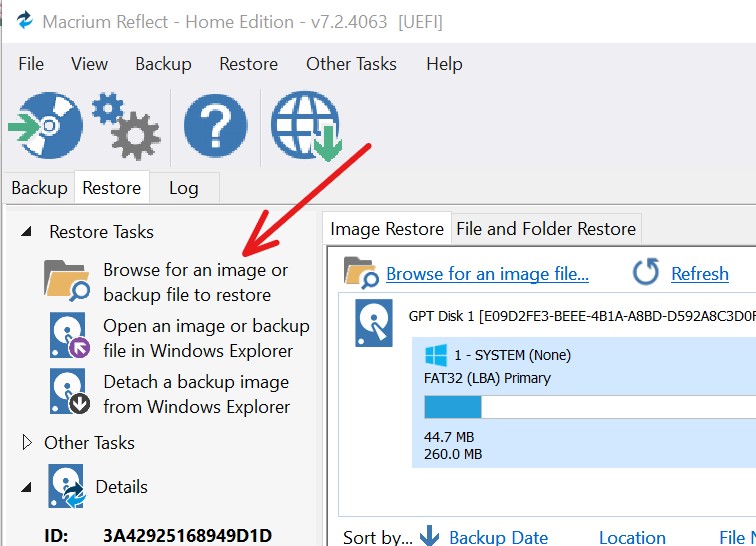Sort by Backup Date
756x546 pixels.
499,537
